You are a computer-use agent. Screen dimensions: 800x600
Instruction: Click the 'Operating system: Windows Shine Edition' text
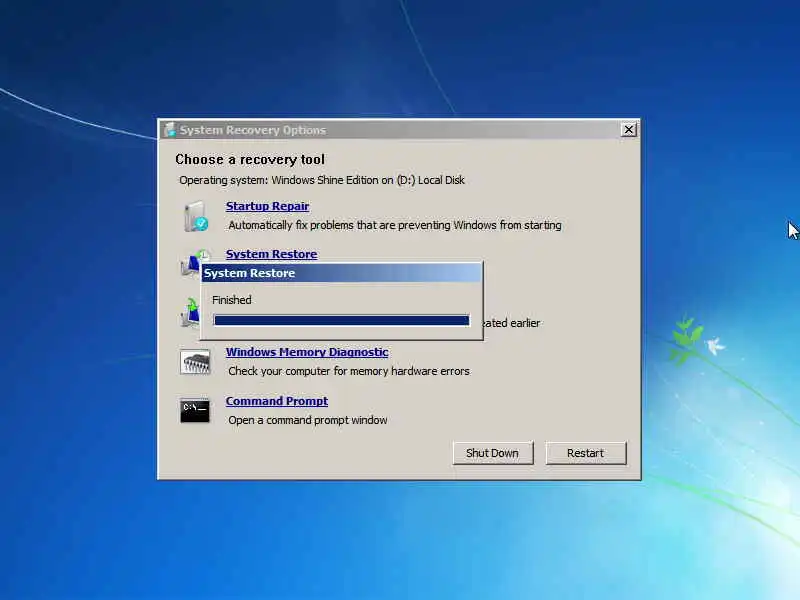[x=322, y=180]
